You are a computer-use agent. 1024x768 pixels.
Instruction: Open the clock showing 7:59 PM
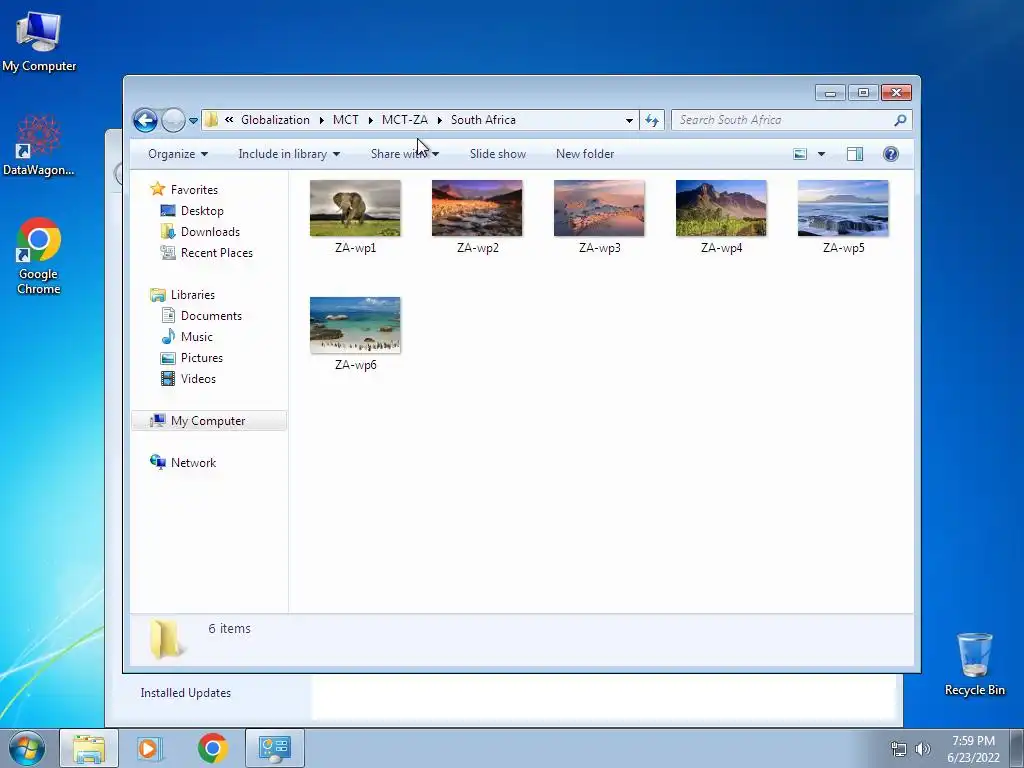tap(973, 748)
